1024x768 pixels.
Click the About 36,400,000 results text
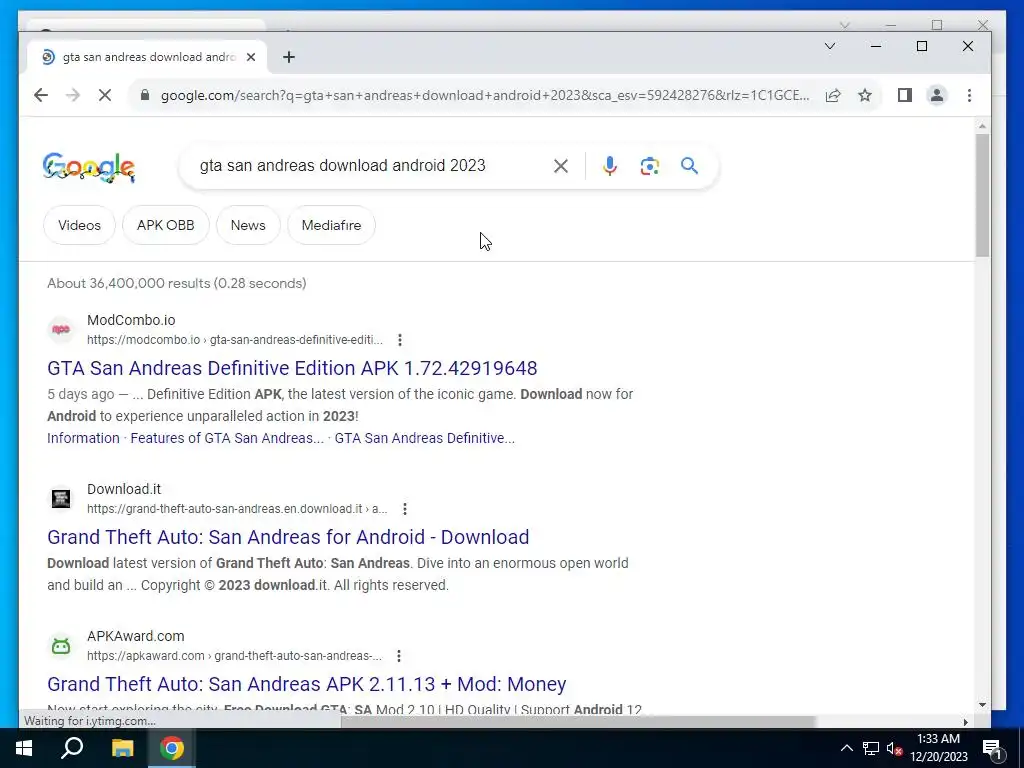point(176,283)
